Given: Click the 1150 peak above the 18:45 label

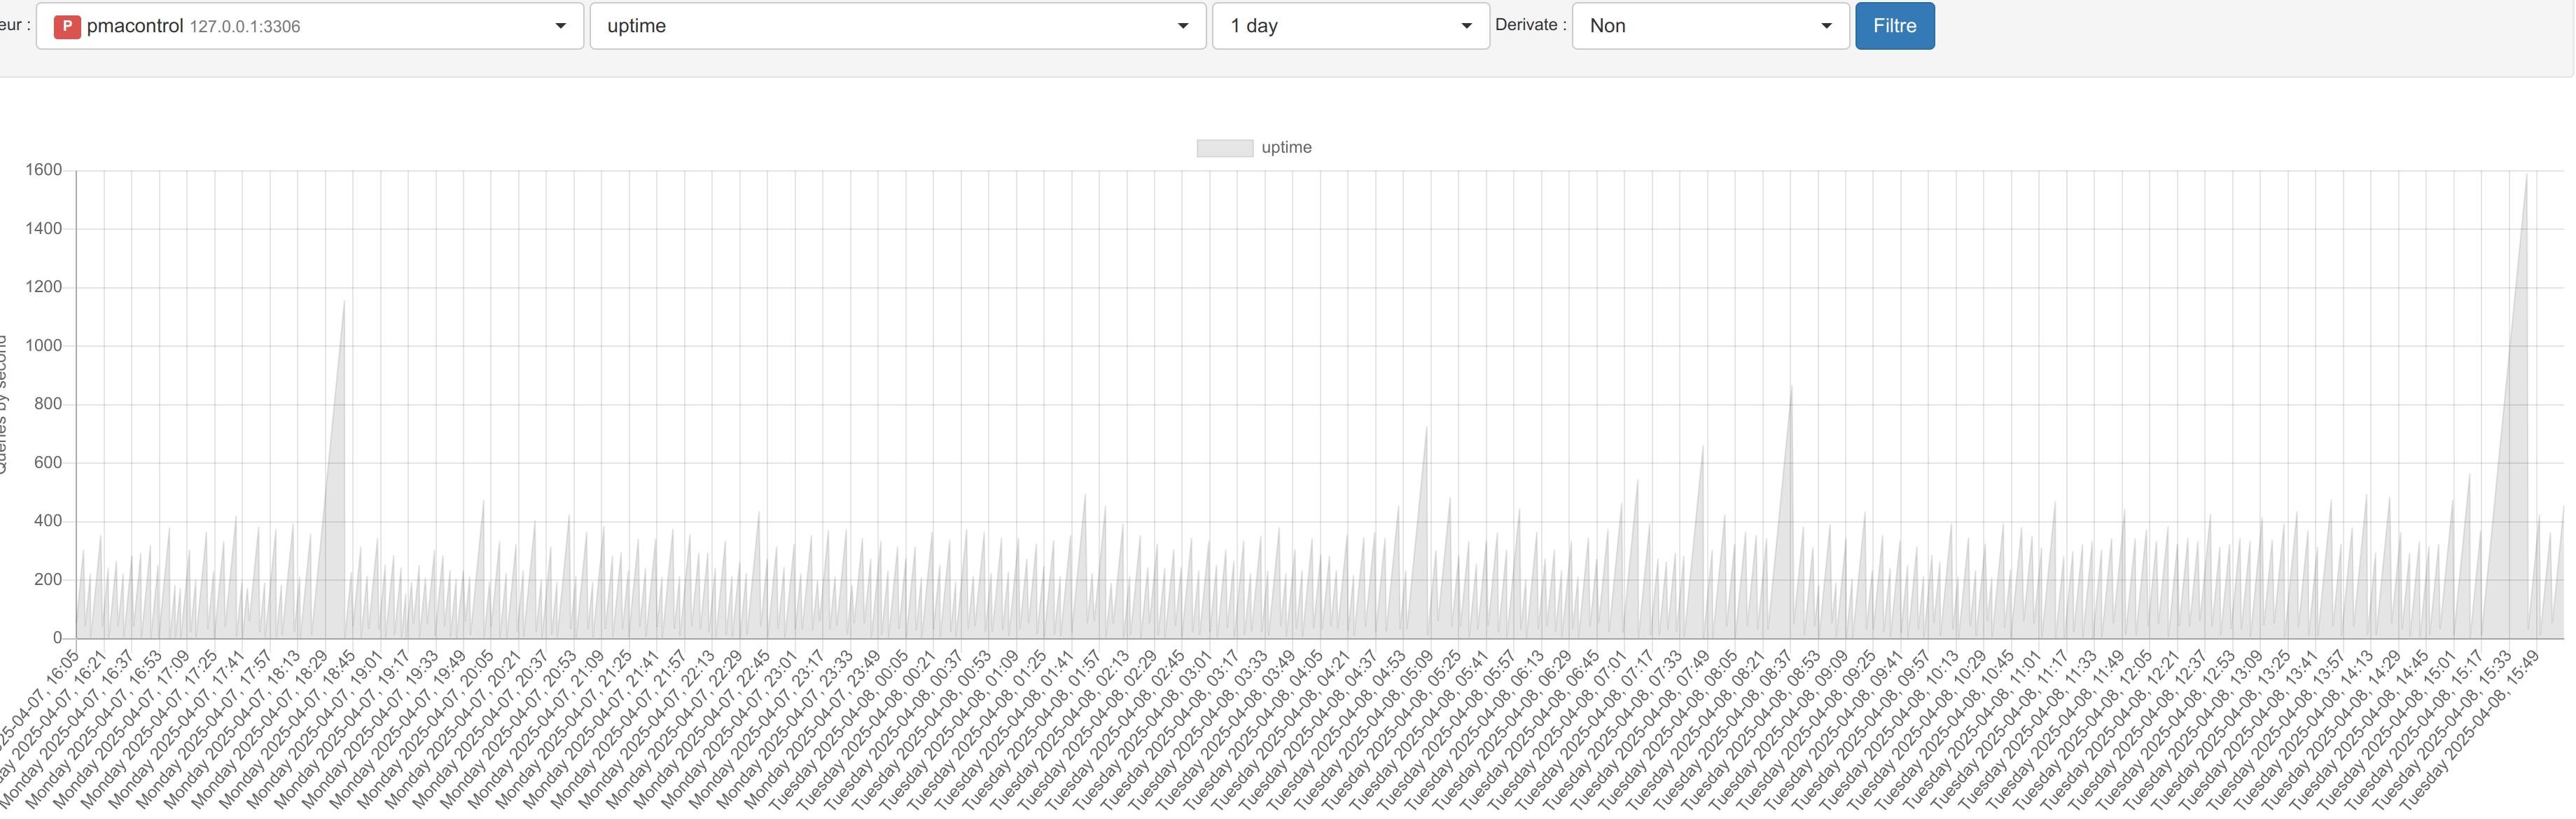Looking at the screenshot, I should (344, 302).
